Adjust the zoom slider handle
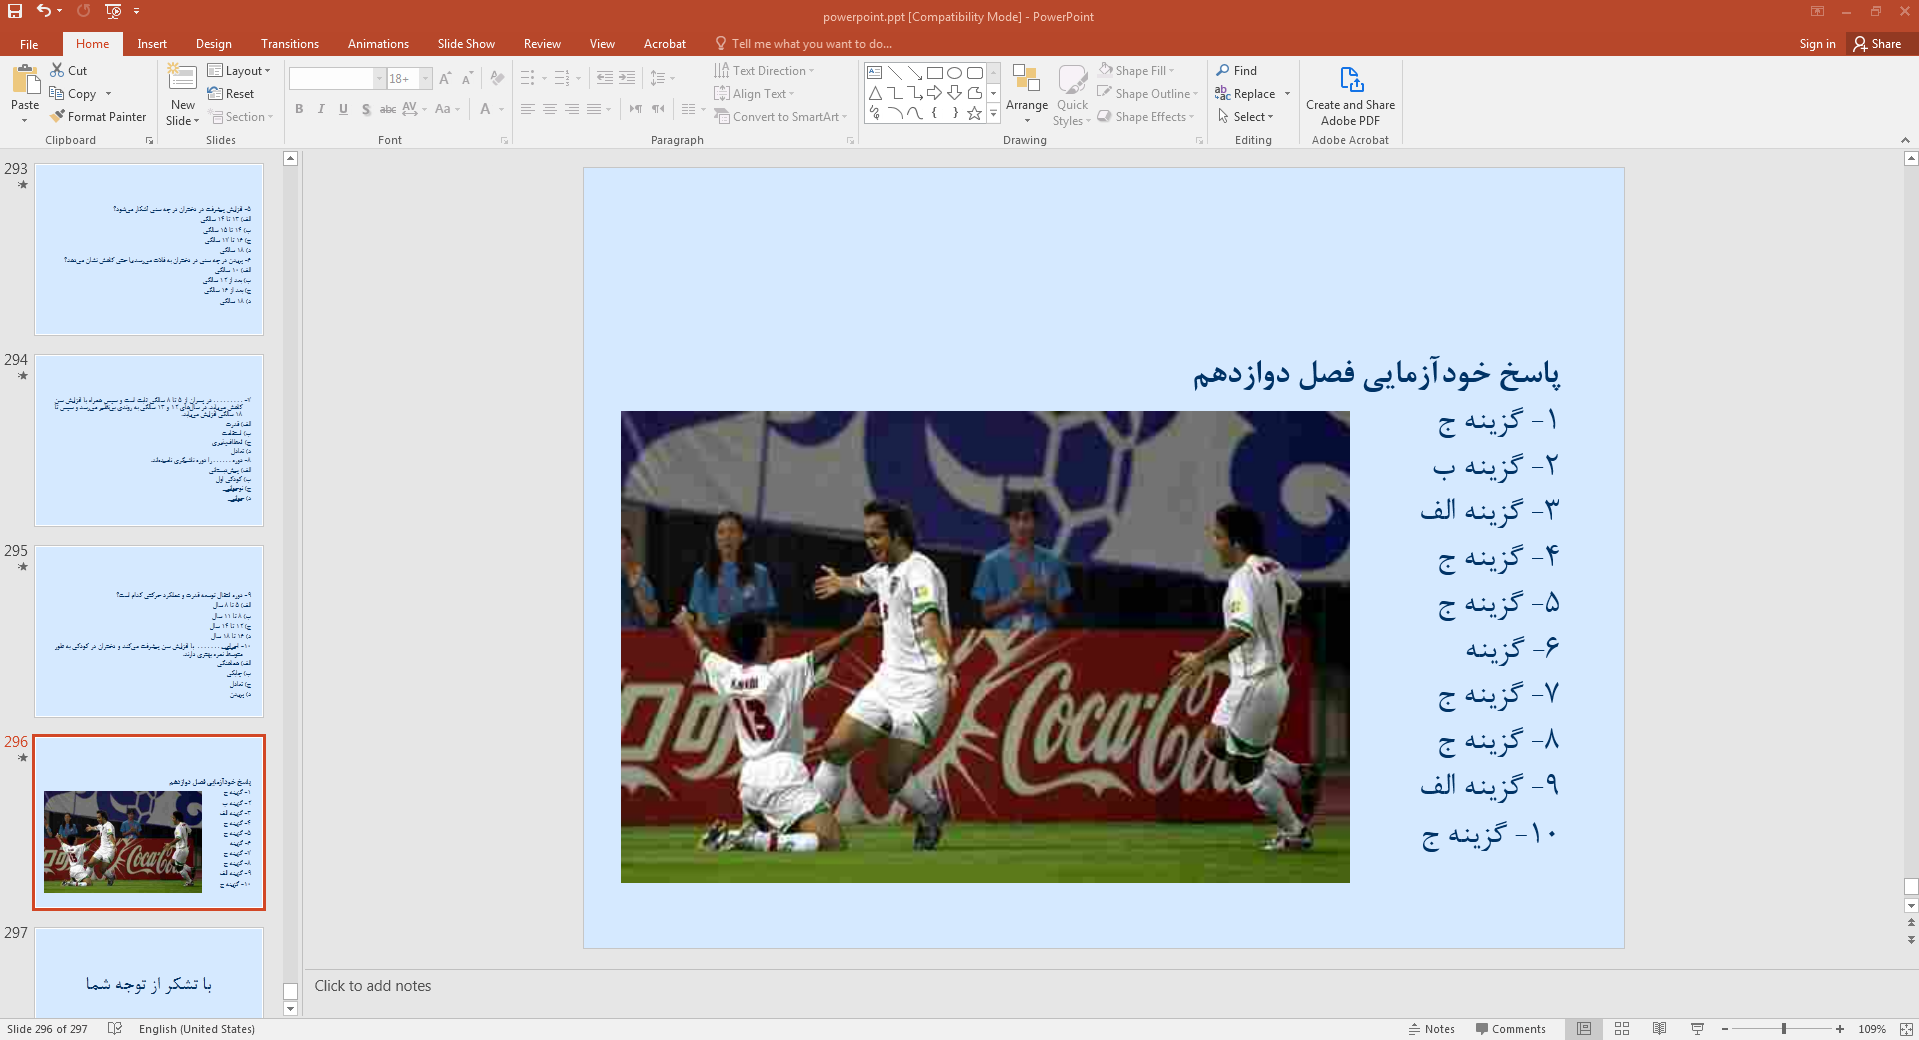Image resolution: width=1919 pixels, height=1040 pixels. 1784,1029
